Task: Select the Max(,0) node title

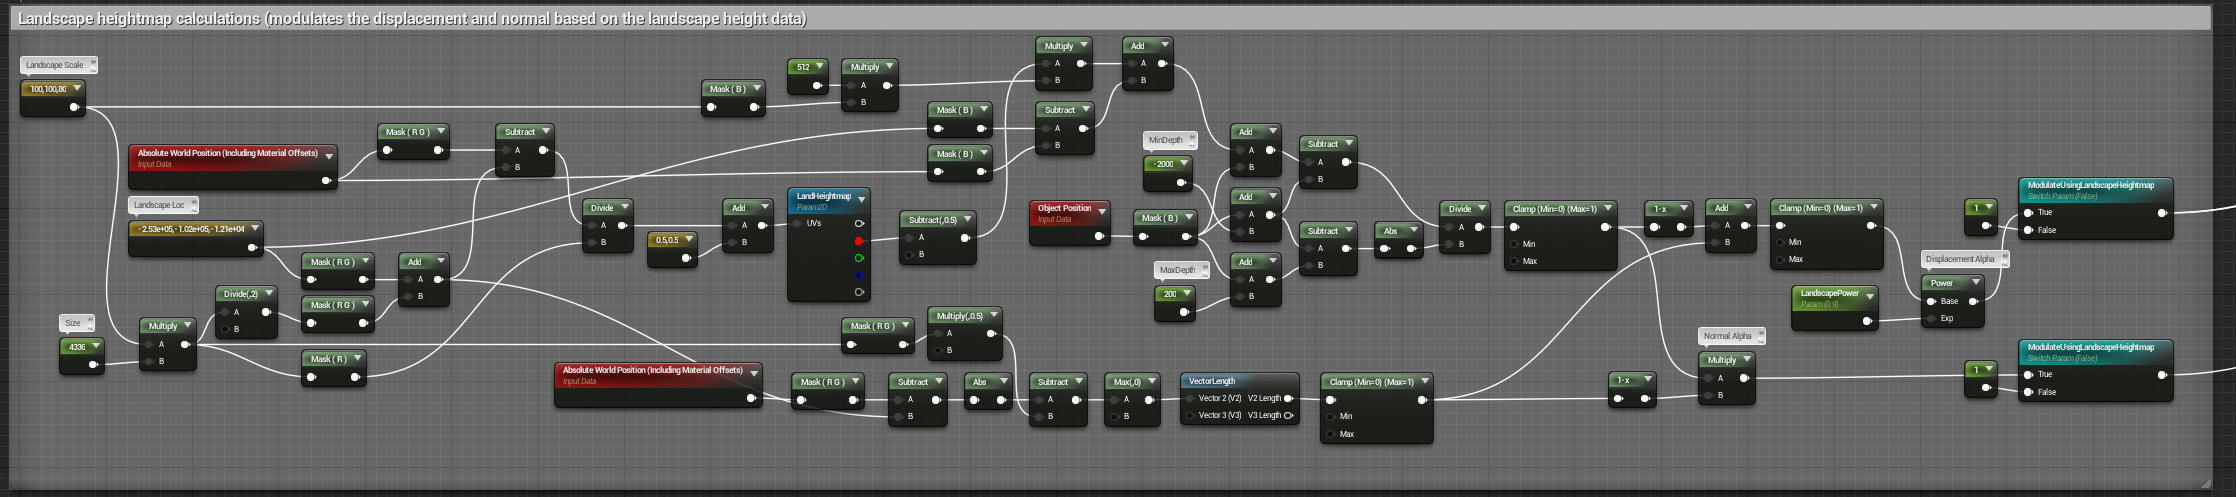Action: [x=1126, y=382]
